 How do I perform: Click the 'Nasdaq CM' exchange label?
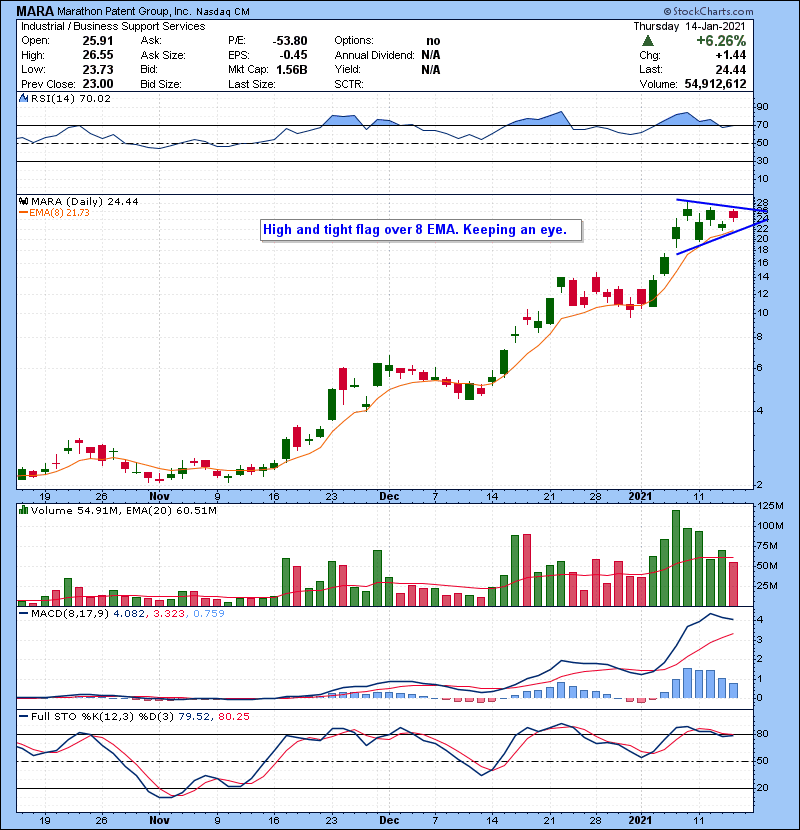[x=222, y=12]
